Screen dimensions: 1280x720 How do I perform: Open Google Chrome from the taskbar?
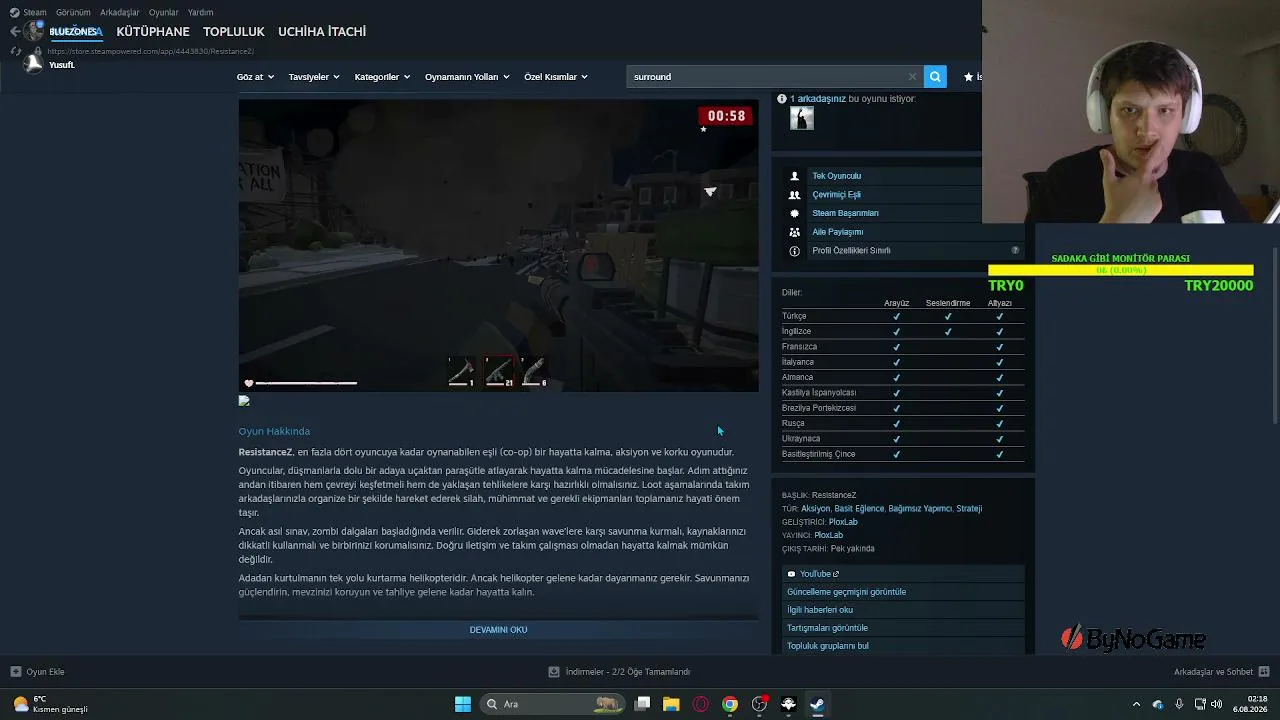[x=730, y=704]
